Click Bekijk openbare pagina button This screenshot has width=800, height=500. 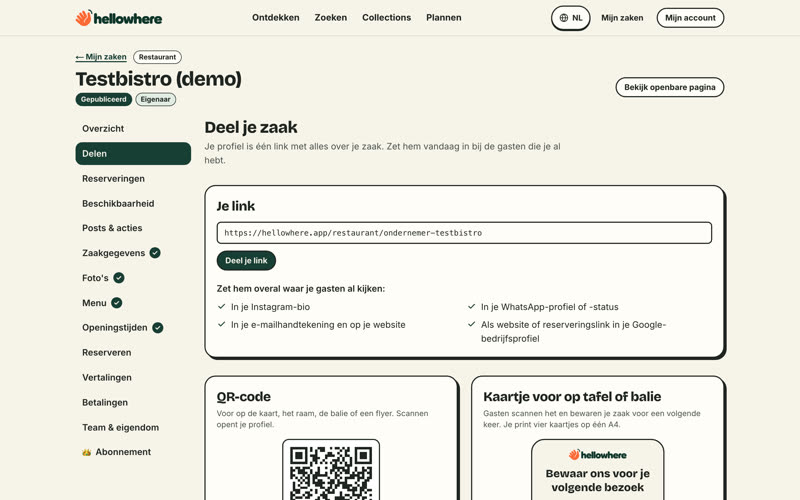[669, 87]
